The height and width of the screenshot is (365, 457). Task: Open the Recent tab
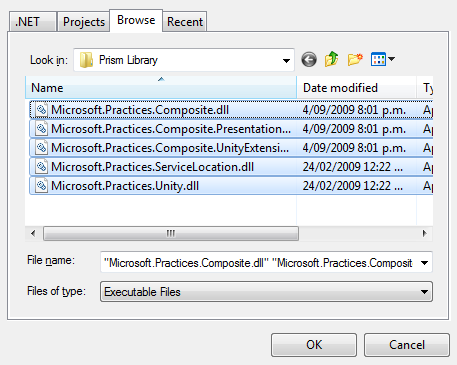[185, 22]
